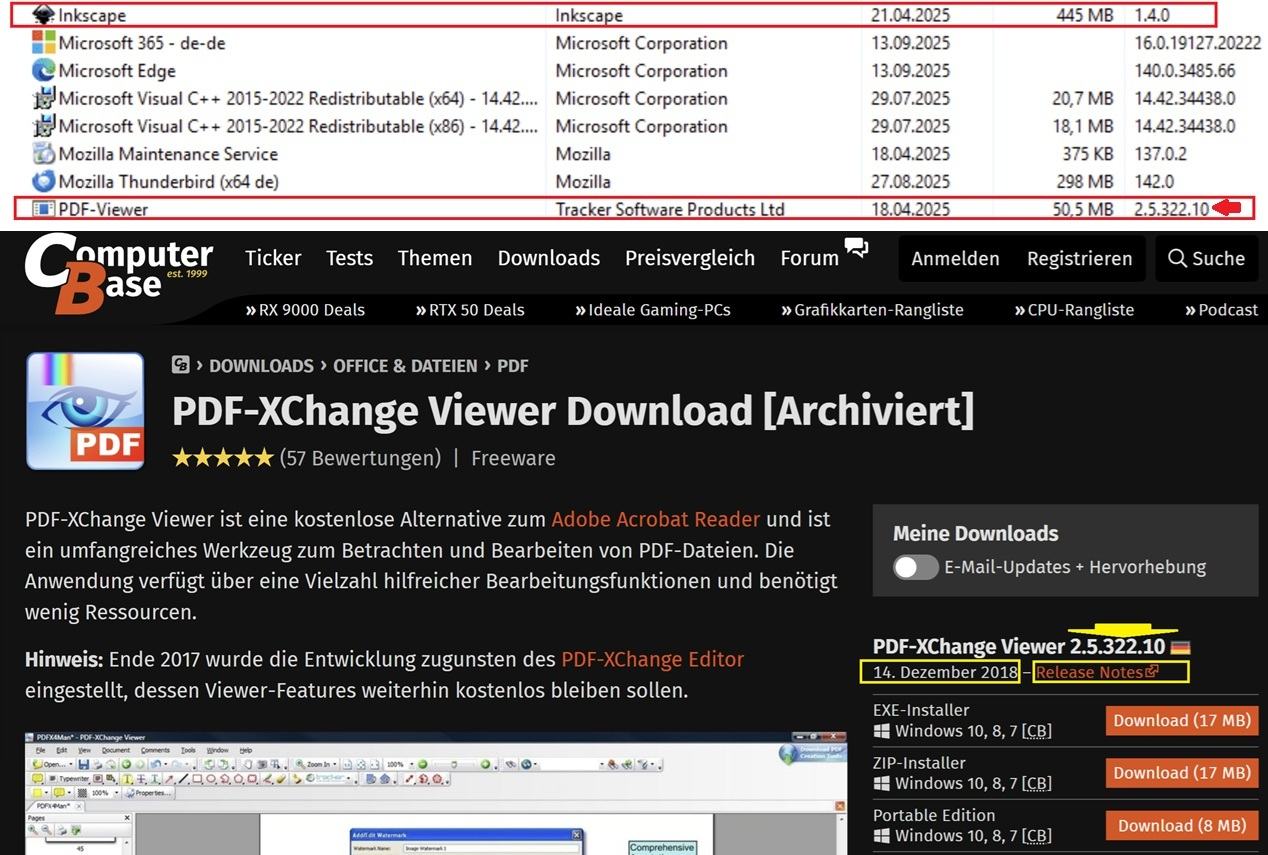Click the Mozilla Maintenance Service icon
The width and height of the screenshot is (1268, 855).
click(x=43, y=154)
